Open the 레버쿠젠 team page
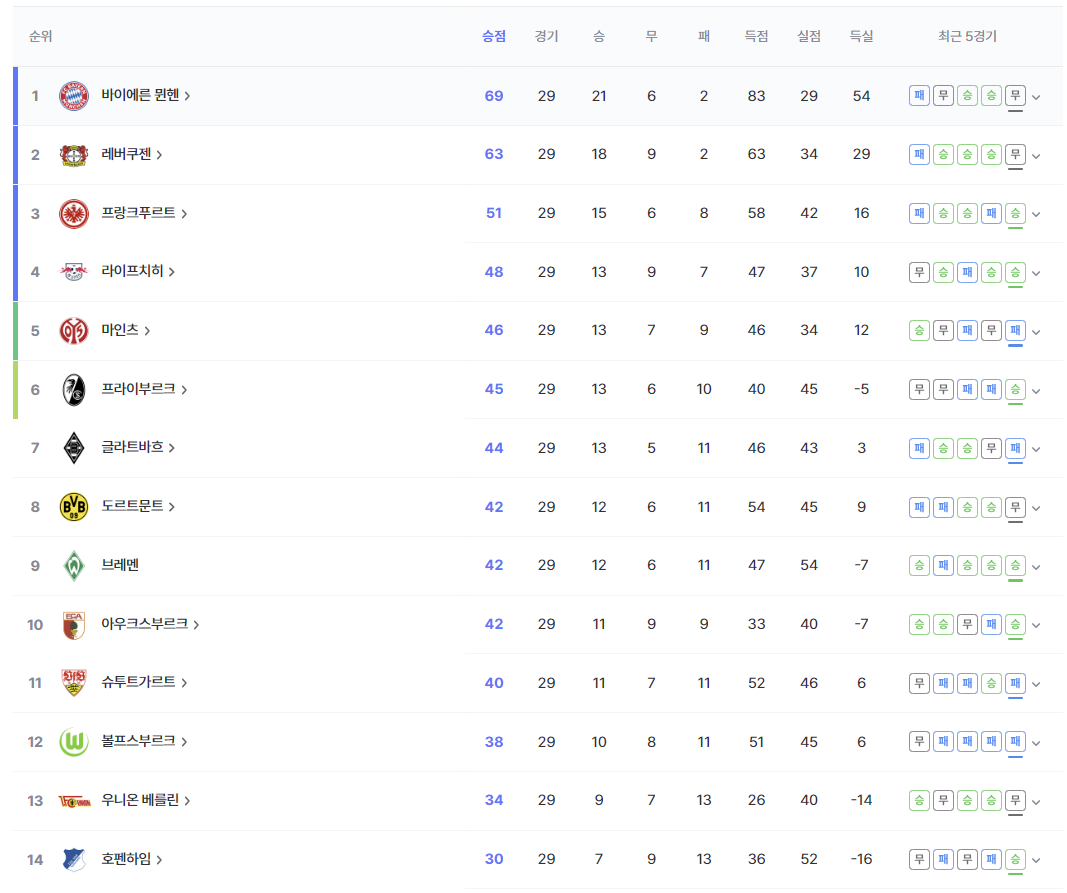Screen dimensions: 1067x893 pyautogui.click(x=131, y=155)
